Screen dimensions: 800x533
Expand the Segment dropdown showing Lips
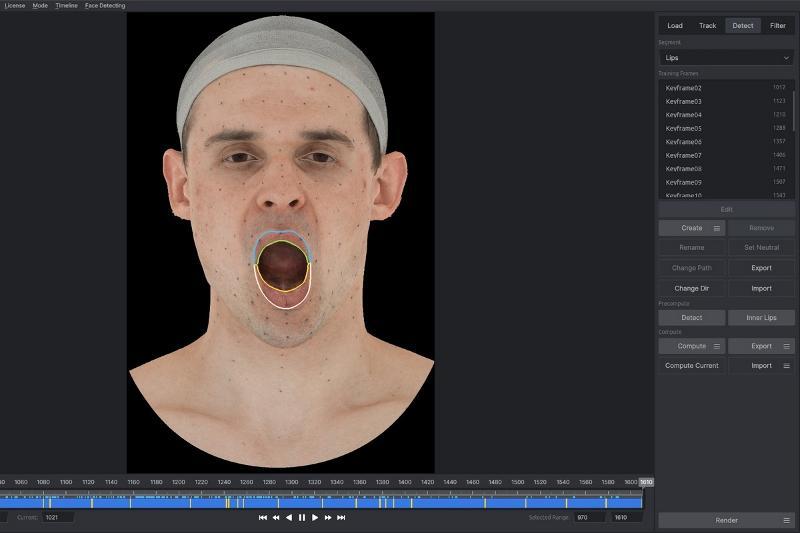[726, 58]
